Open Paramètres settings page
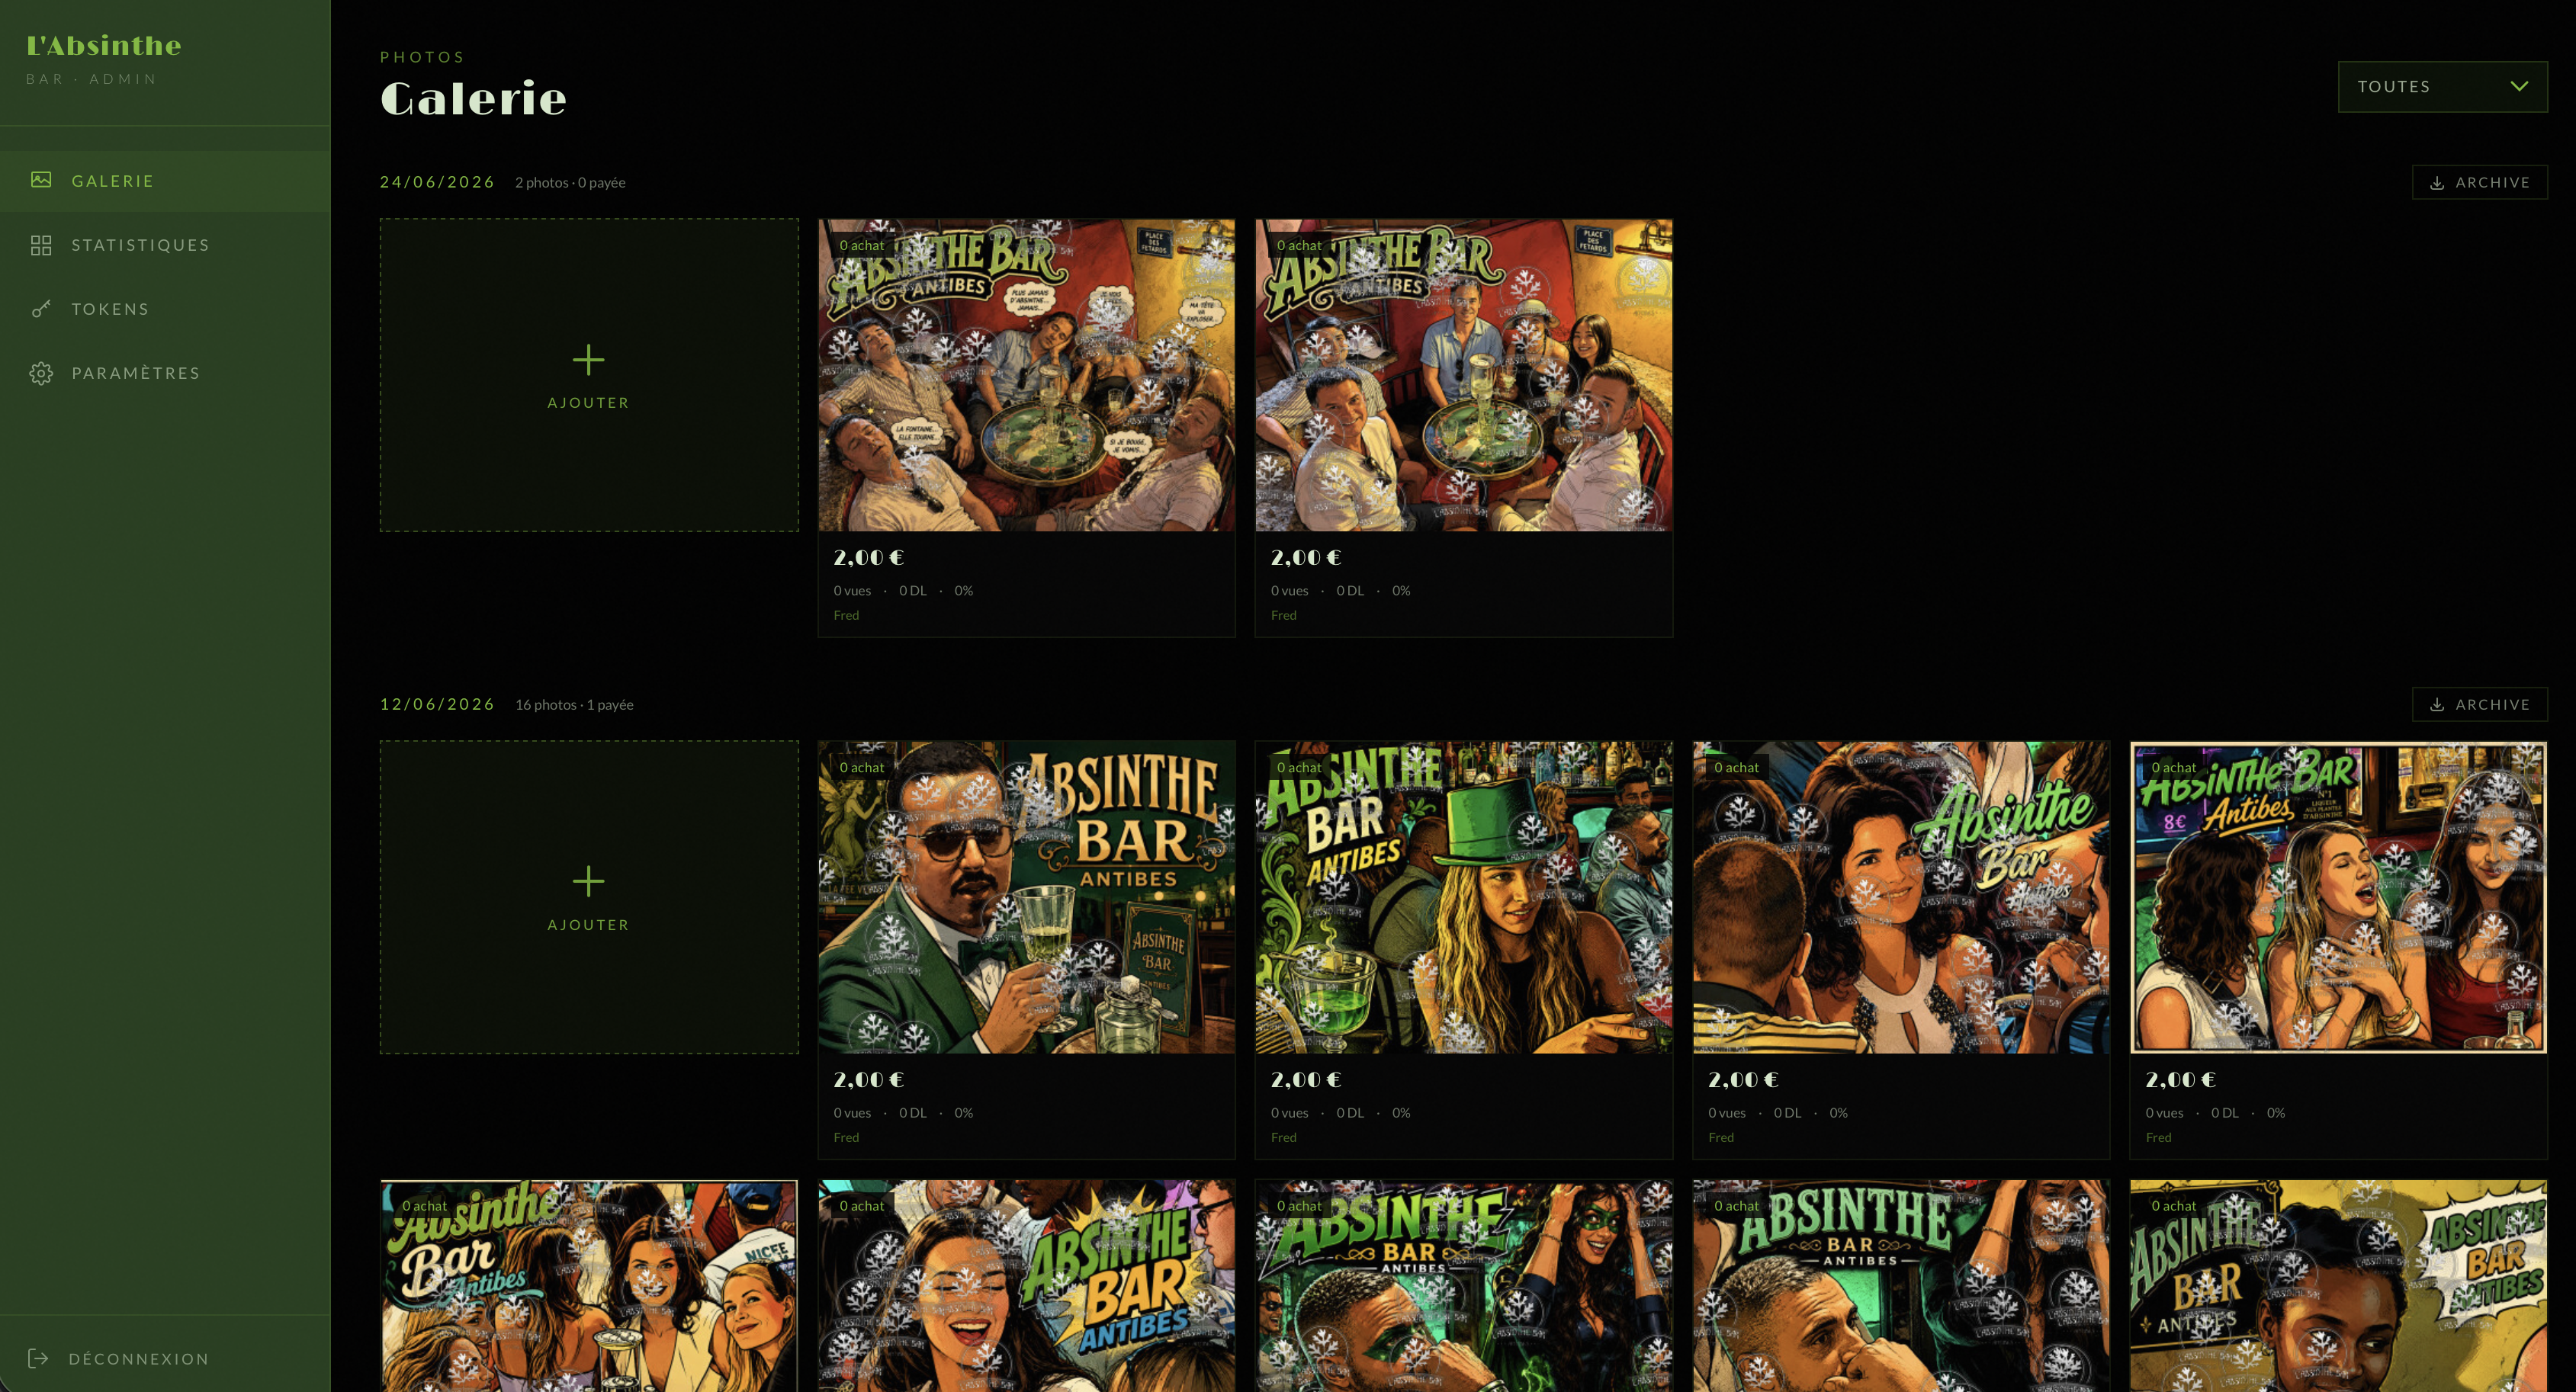Image resolution: width=2576 pixels, height=1392 pixels. pyautogui.click(x=165, y=373)
